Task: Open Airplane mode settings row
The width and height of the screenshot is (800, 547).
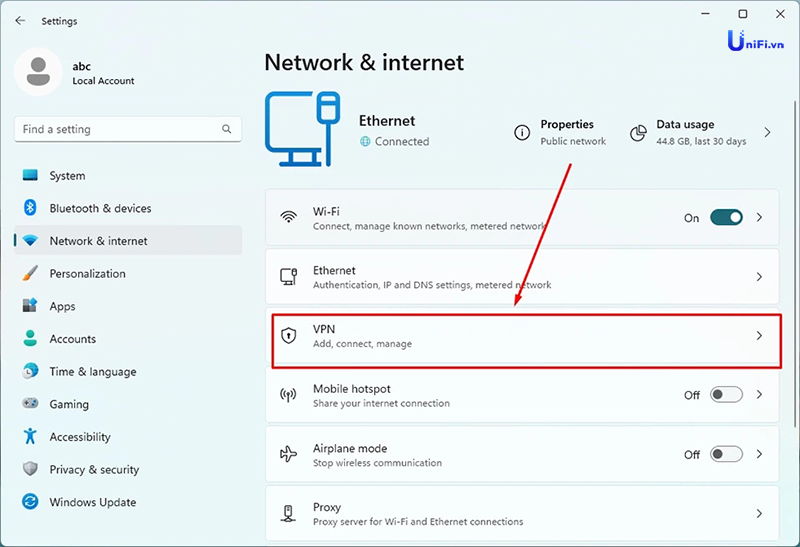Action: [522, 454]
